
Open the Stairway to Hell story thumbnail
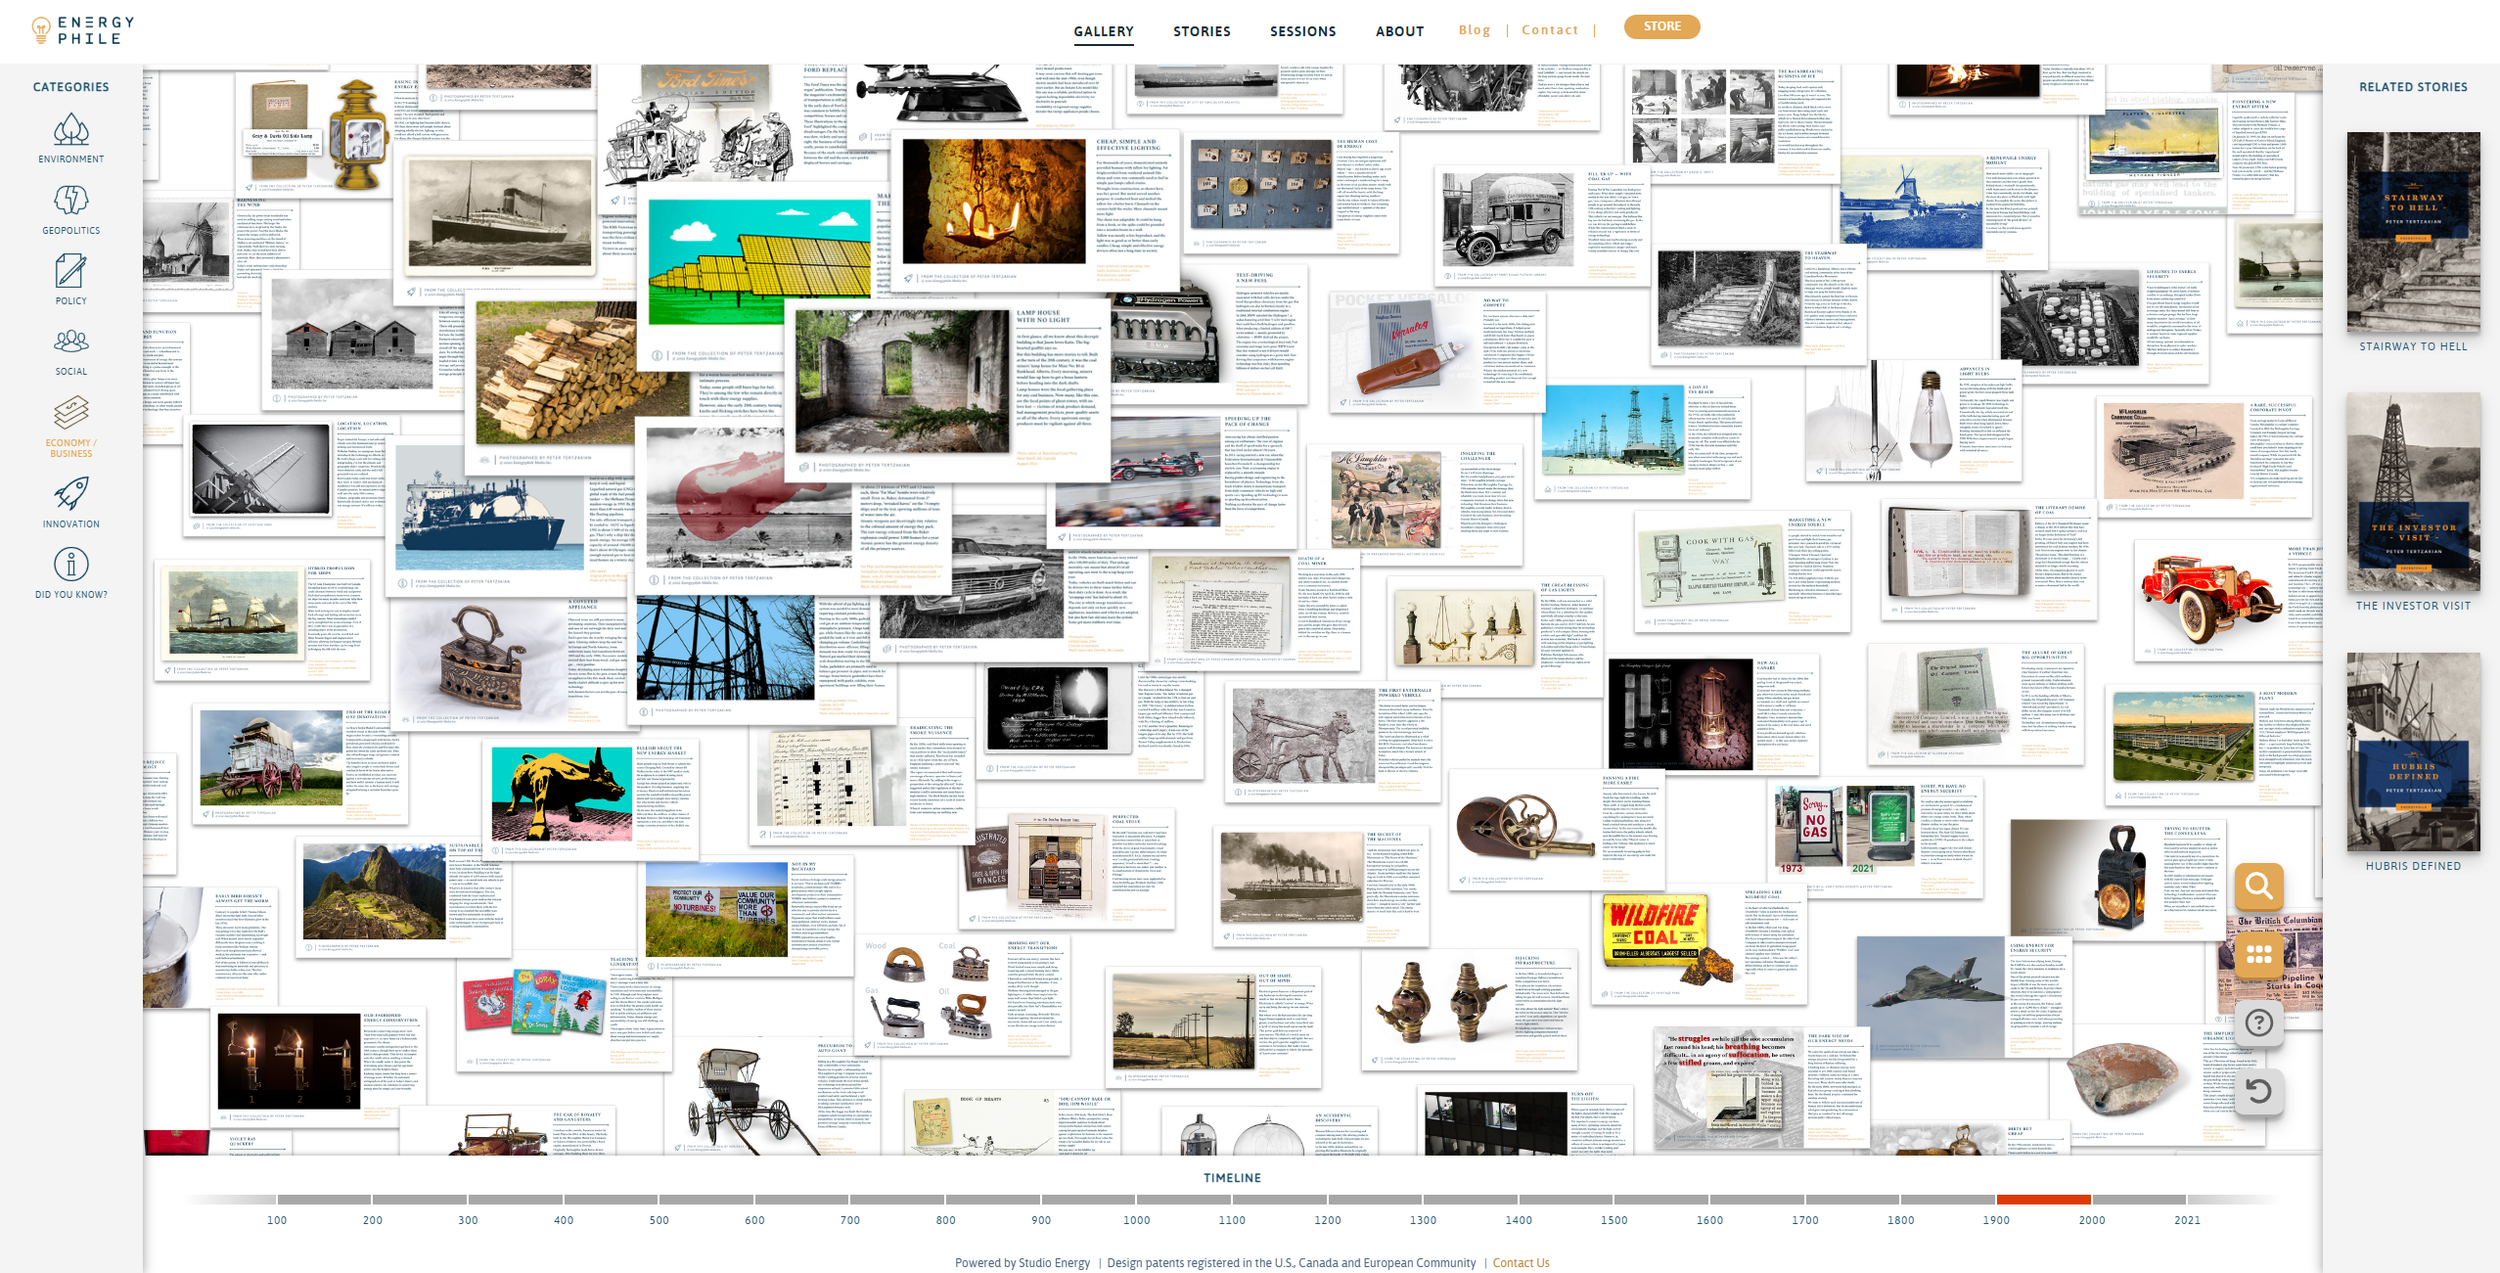click(x=2413, y=232)
